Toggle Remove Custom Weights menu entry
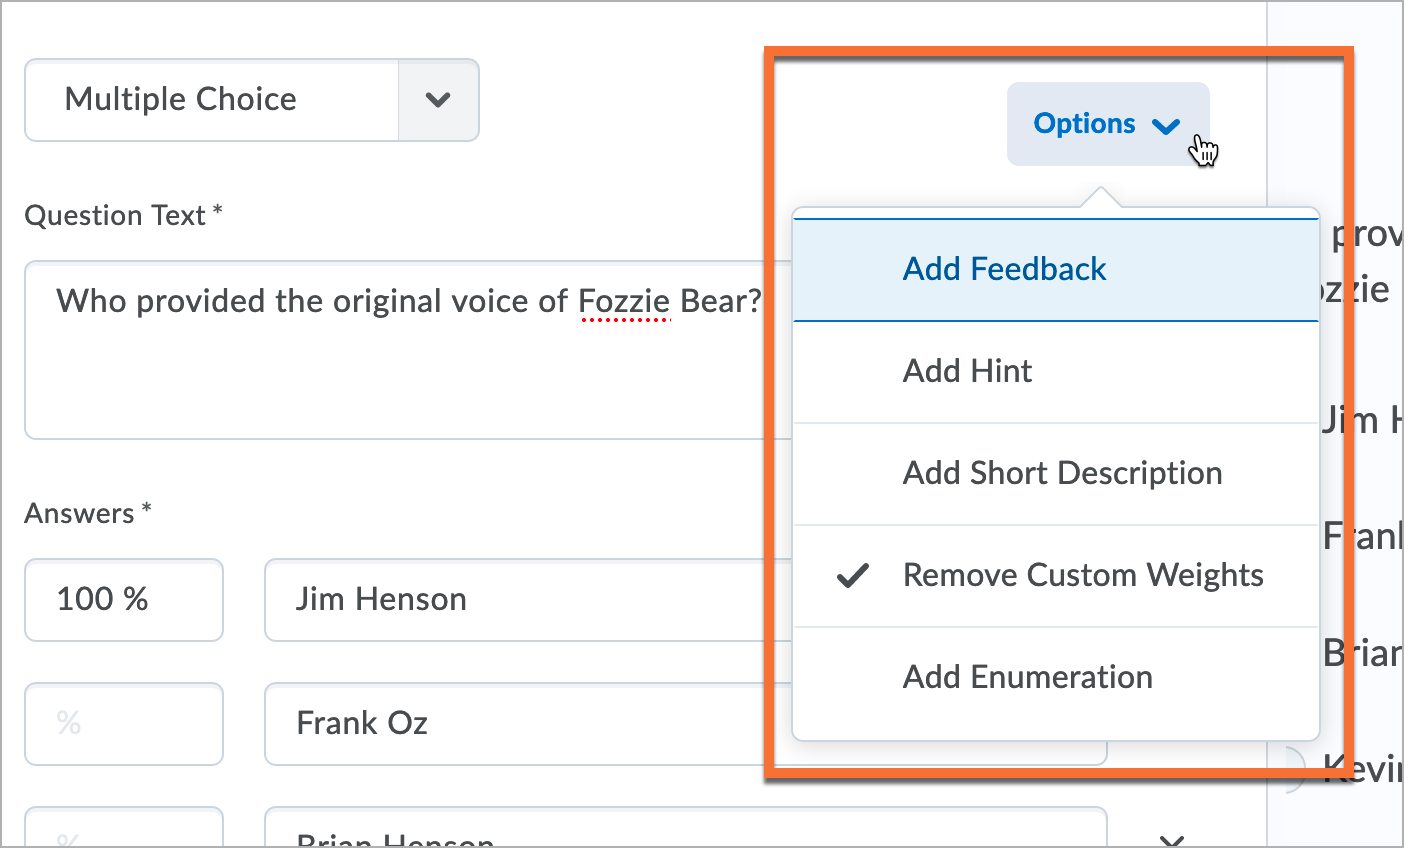The image size is (1404, 848). [x=1082, y=575]
